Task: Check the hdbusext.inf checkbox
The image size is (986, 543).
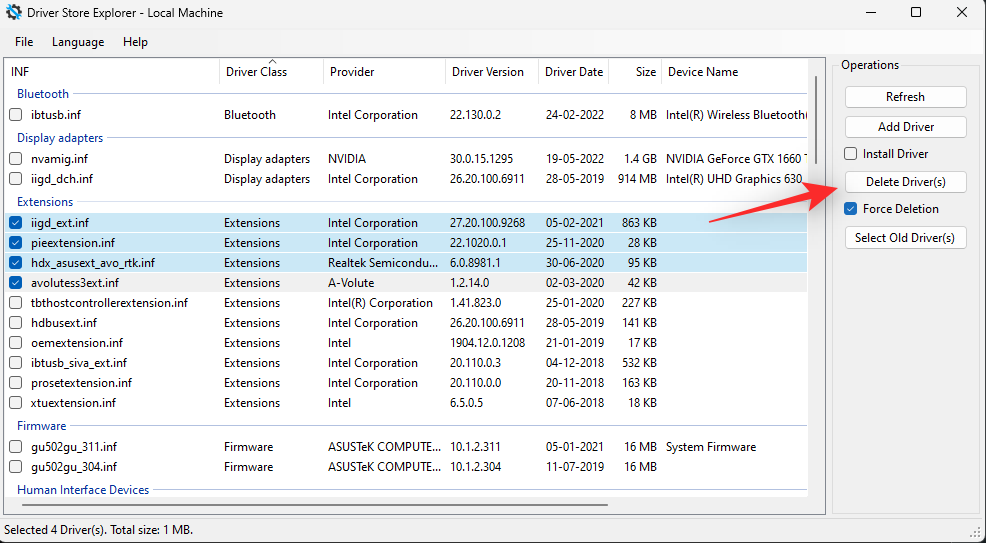Action: click(x=16, y=323)
